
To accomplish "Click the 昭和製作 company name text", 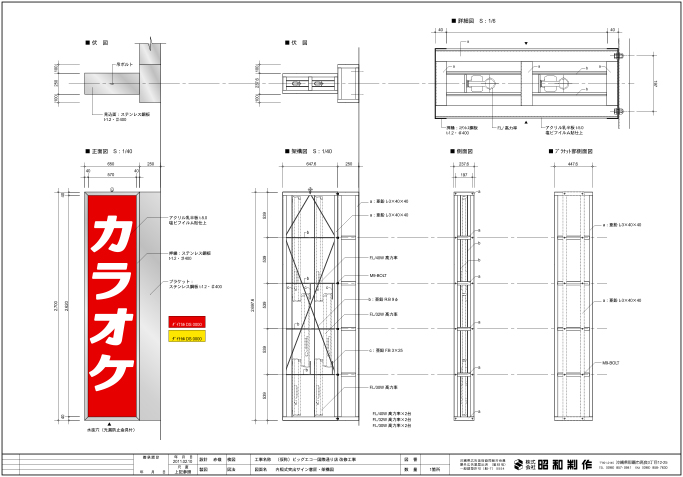I will click(565, 464).
